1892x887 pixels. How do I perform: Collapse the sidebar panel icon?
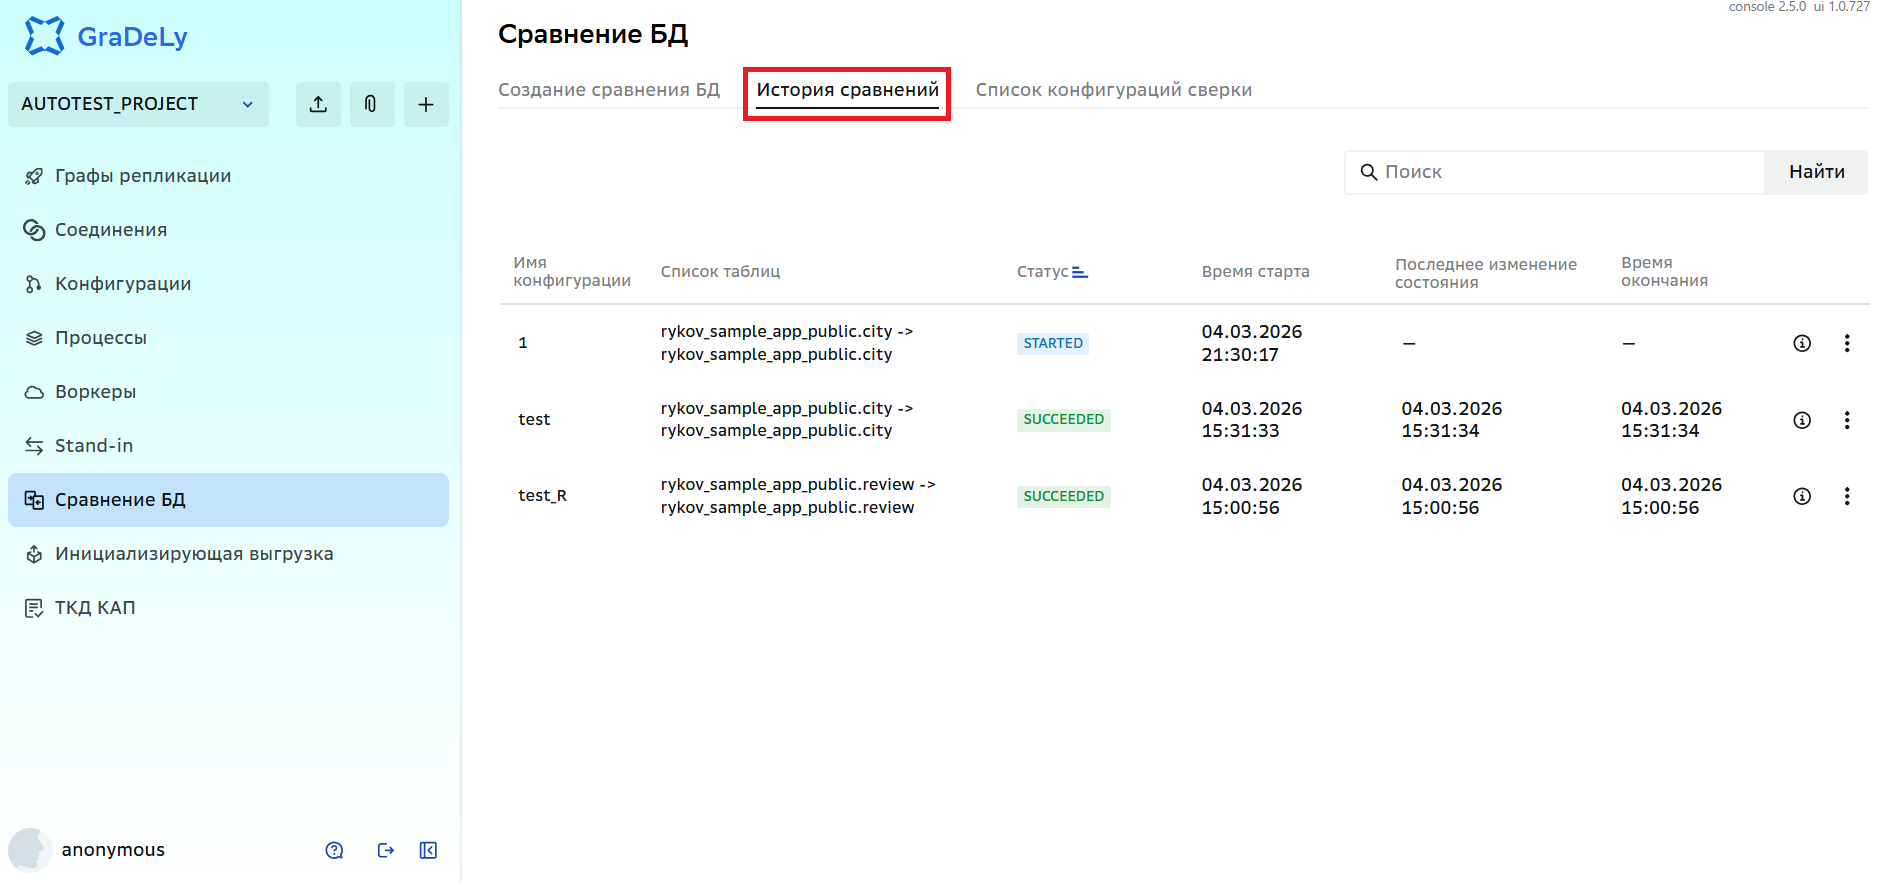(428, 850)
